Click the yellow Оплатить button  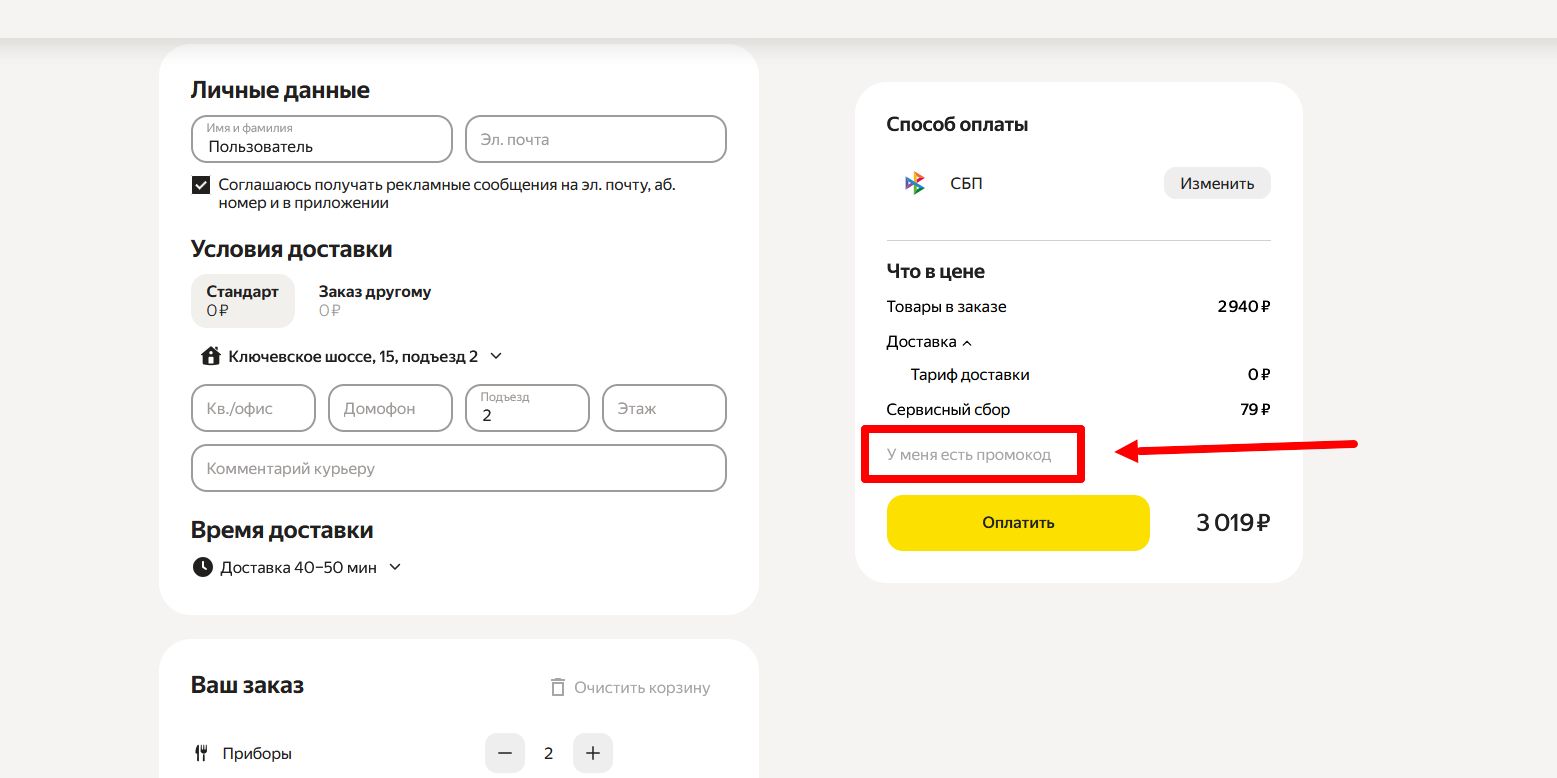(1018, 522)
